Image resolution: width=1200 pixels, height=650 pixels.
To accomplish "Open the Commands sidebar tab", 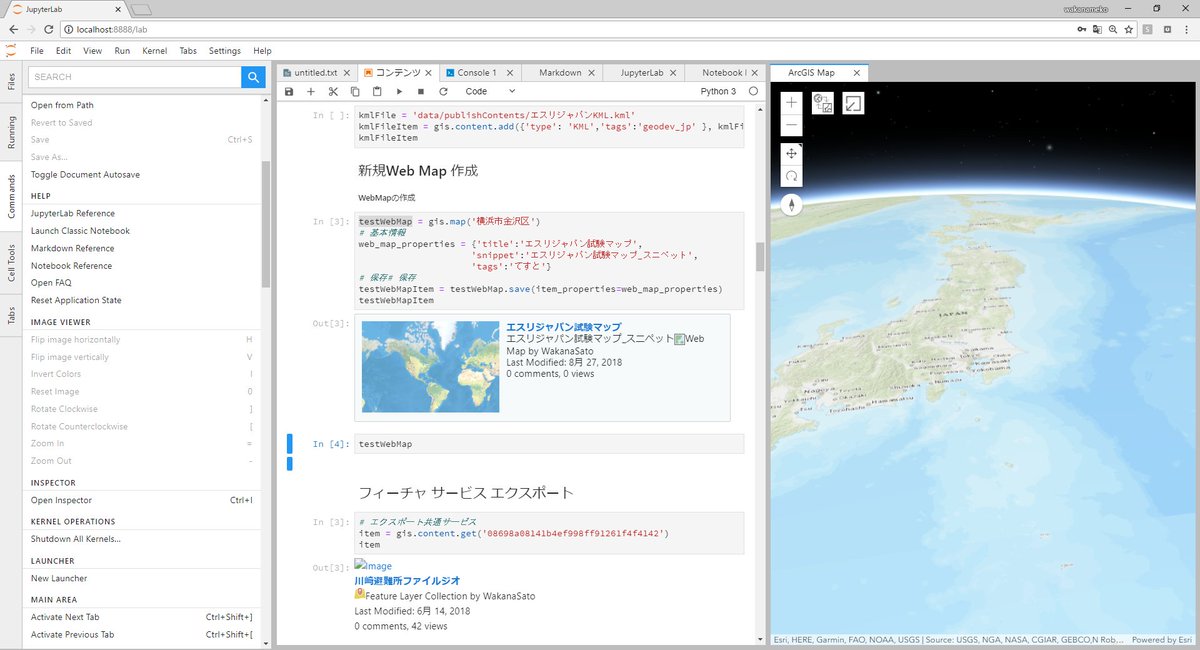I will click(12, 196).
